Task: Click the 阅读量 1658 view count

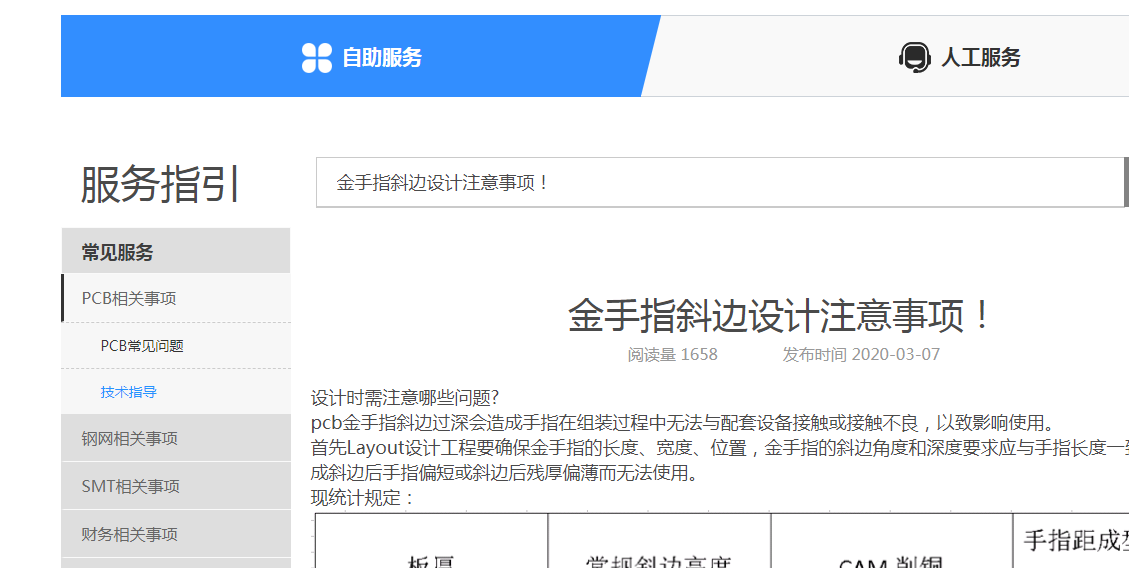Action: (672, 355)
